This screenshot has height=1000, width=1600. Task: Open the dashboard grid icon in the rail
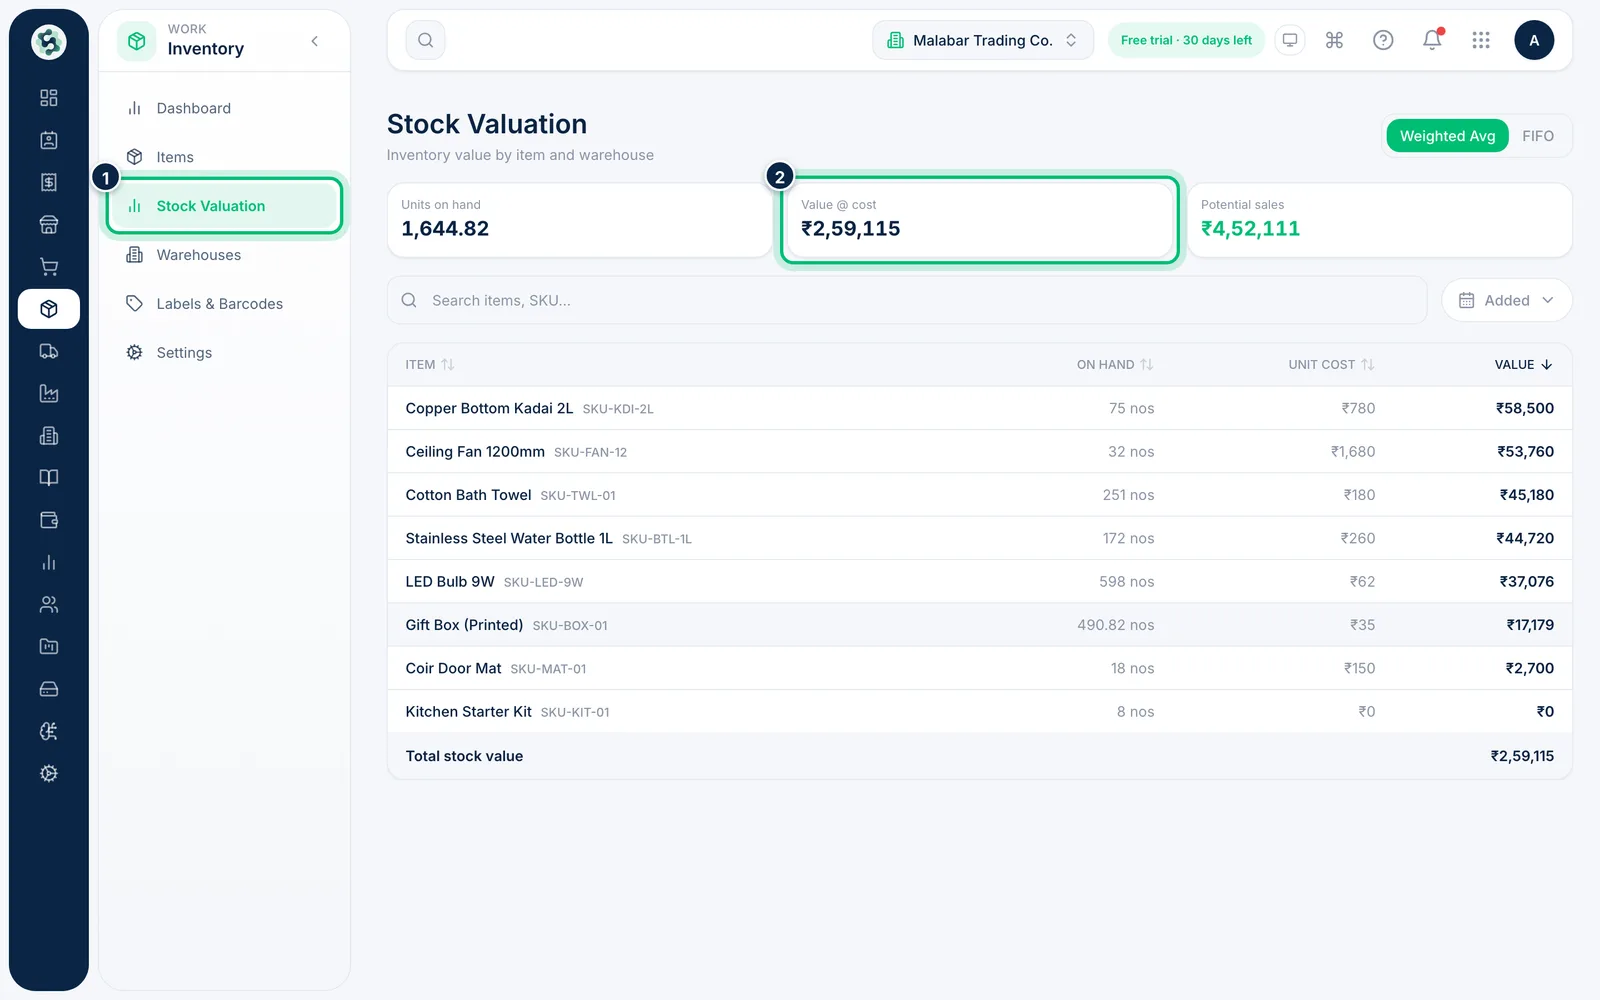coord(48,98)
